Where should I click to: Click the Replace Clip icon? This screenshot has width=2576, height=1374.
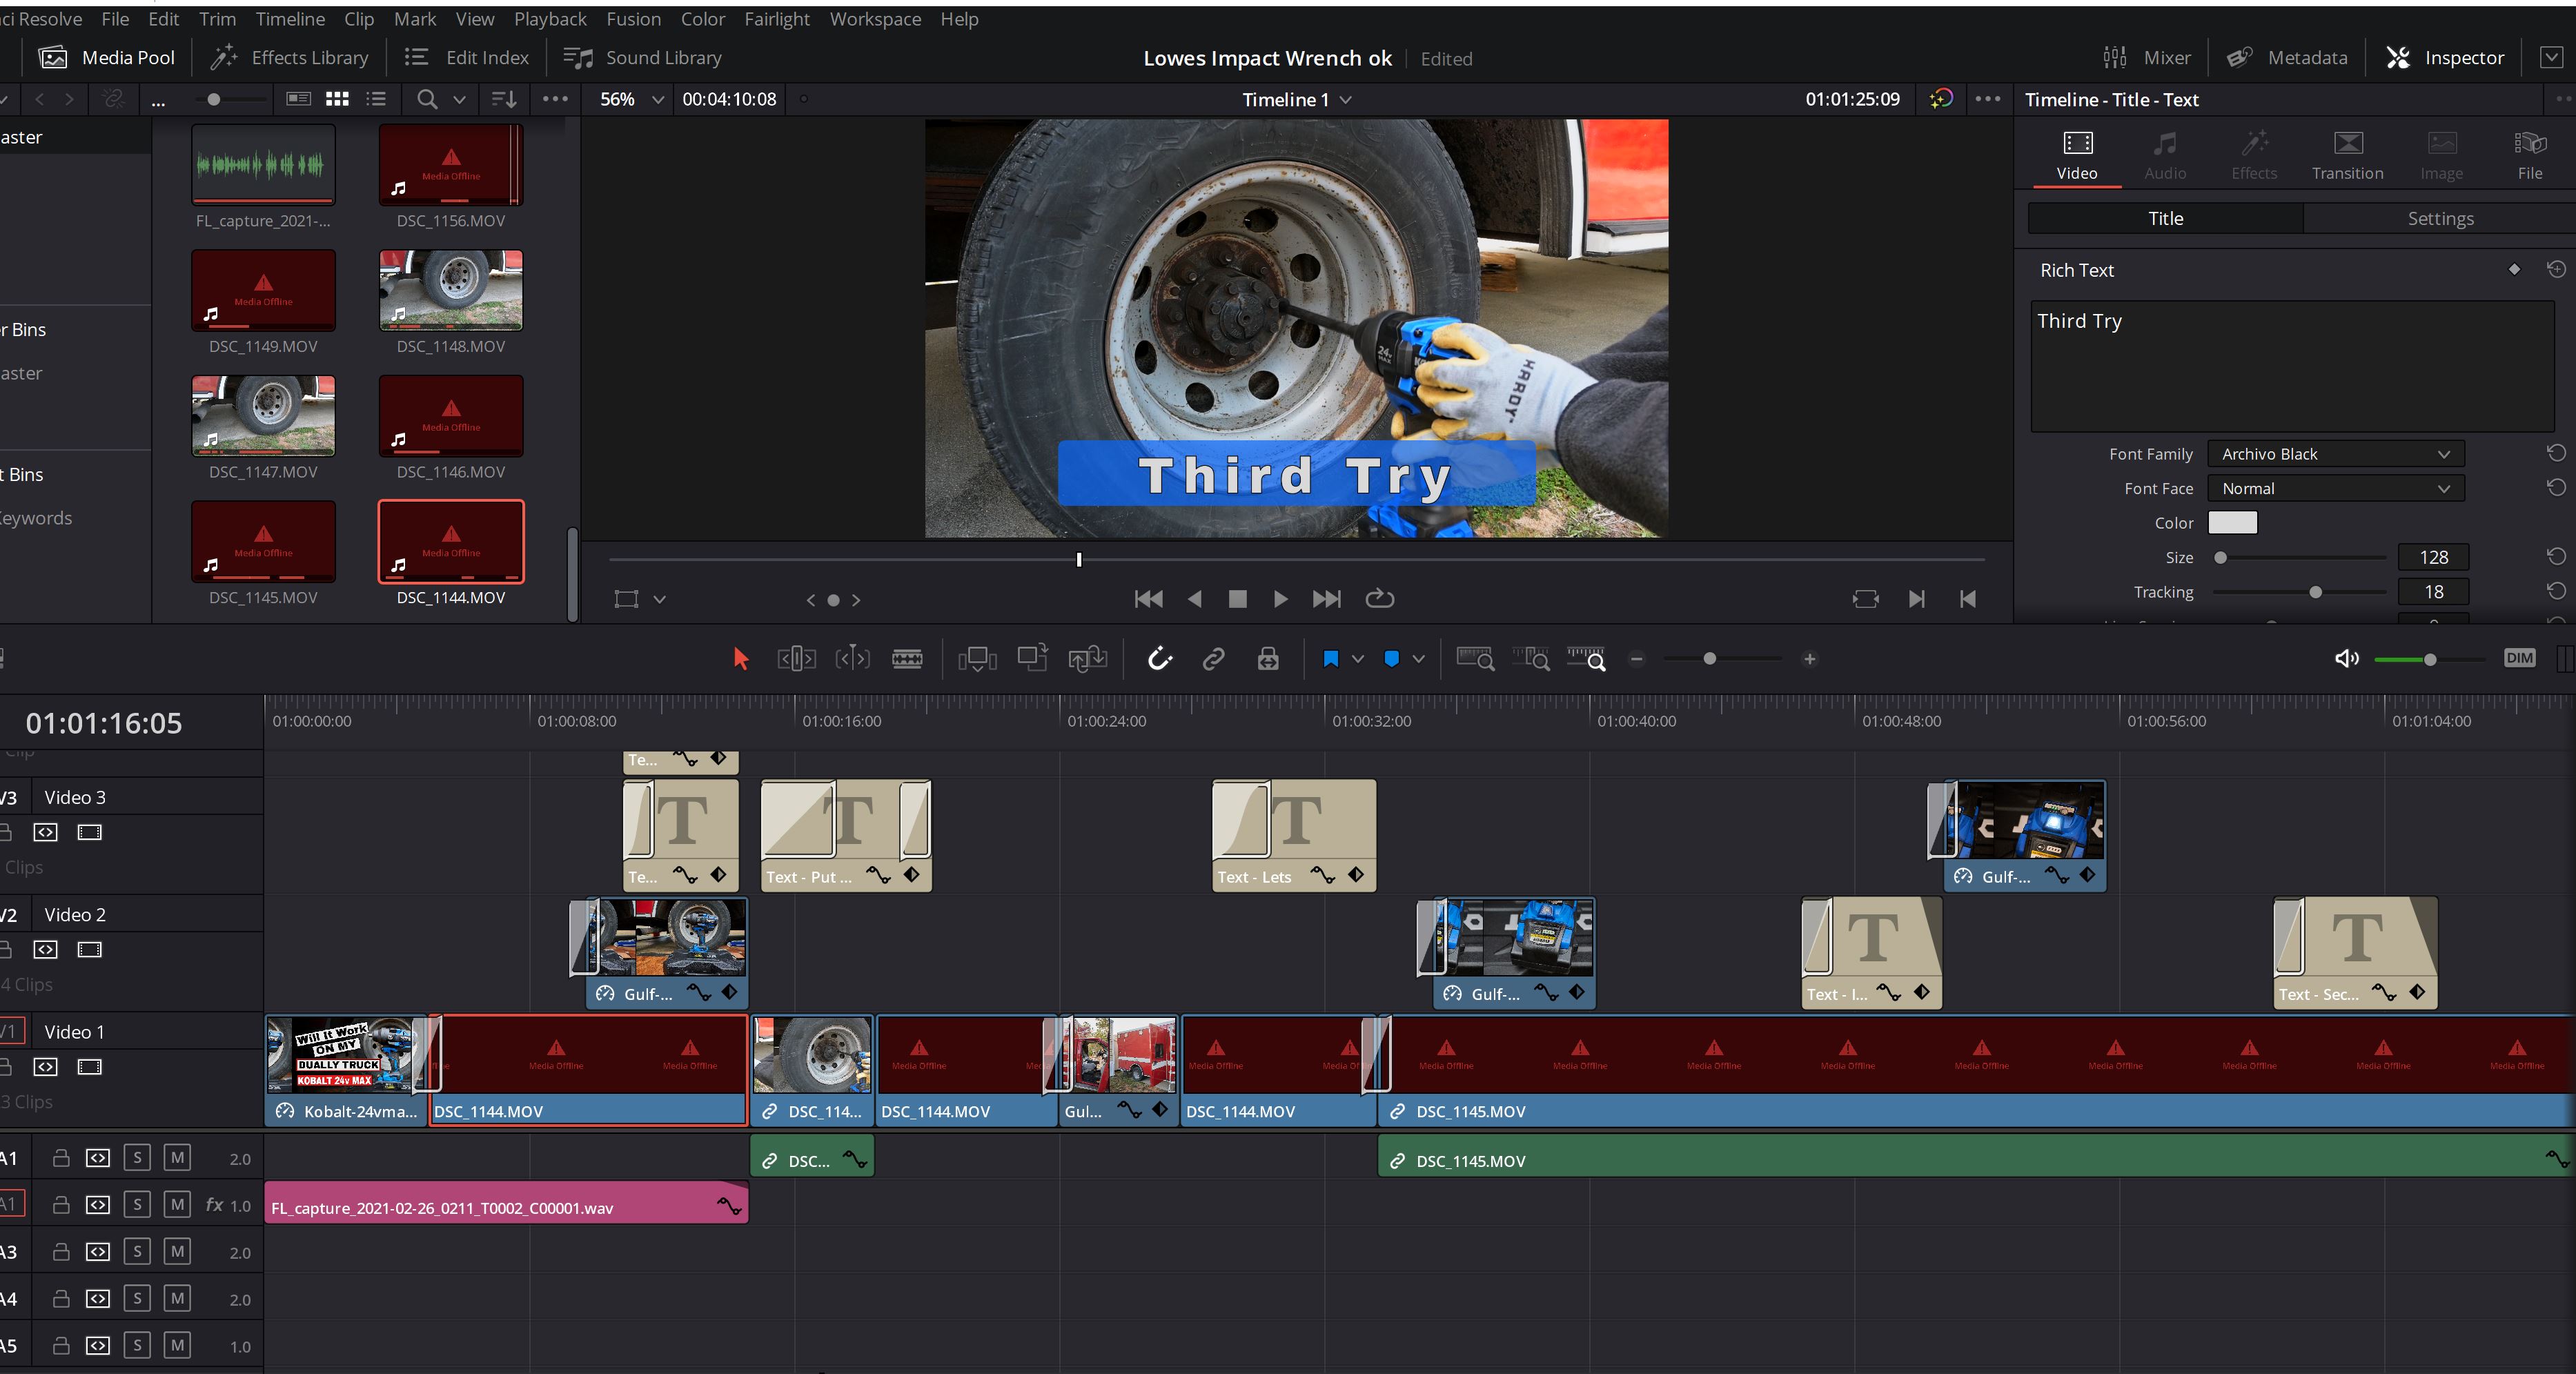point(1087,659)
